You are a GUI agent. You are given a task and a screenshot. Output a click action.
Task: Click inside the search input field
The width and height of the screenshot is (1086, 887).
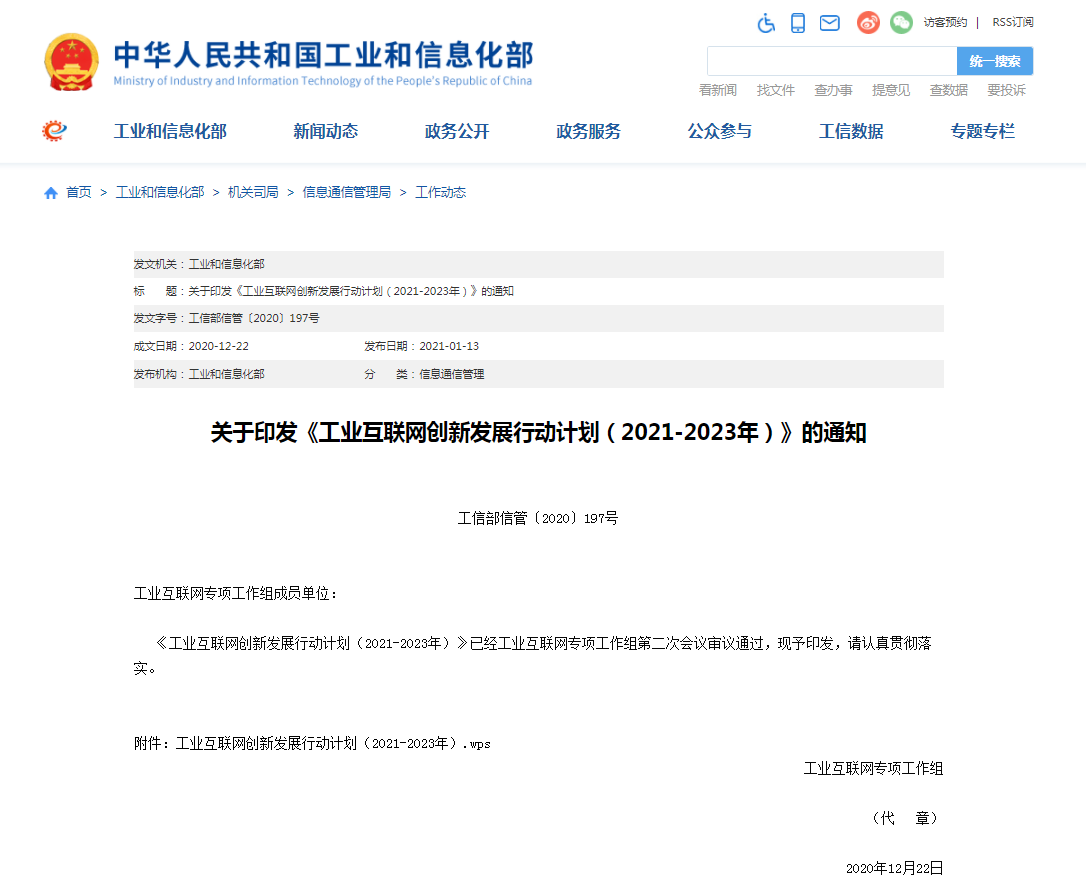pos(831,61)
